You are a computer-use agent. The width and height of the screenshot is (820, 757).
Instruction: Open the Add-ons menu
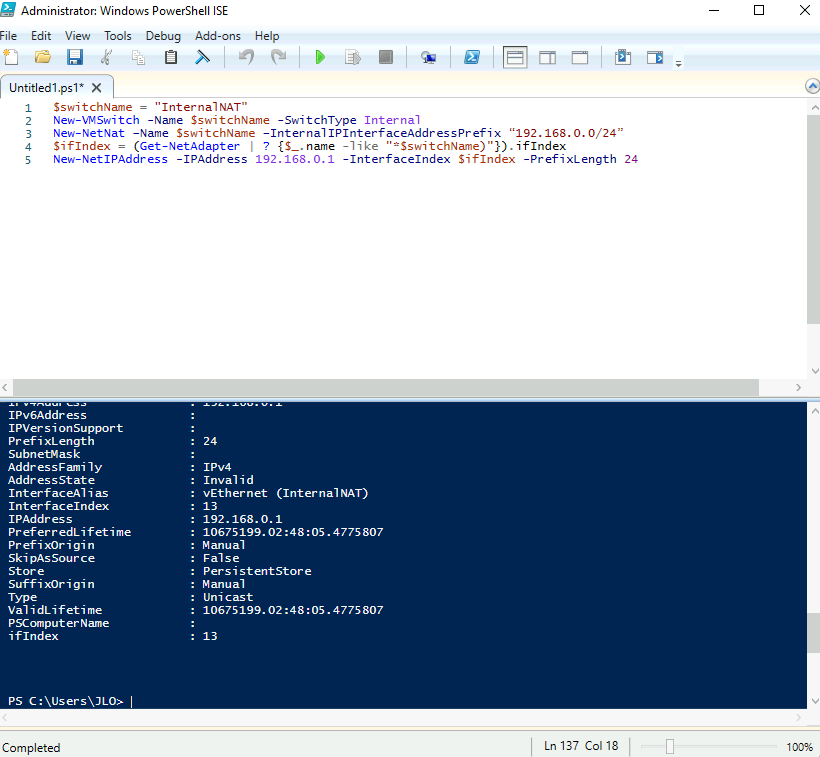pos(218,36)
